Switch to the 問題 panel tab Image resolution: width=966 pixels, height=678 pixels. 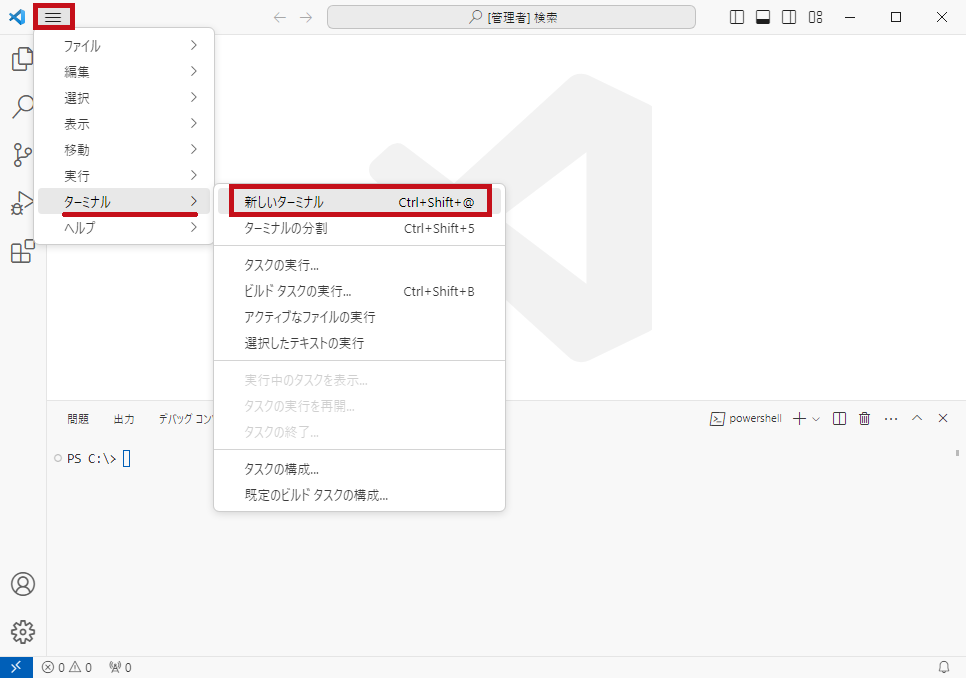[x=78, y=419]
